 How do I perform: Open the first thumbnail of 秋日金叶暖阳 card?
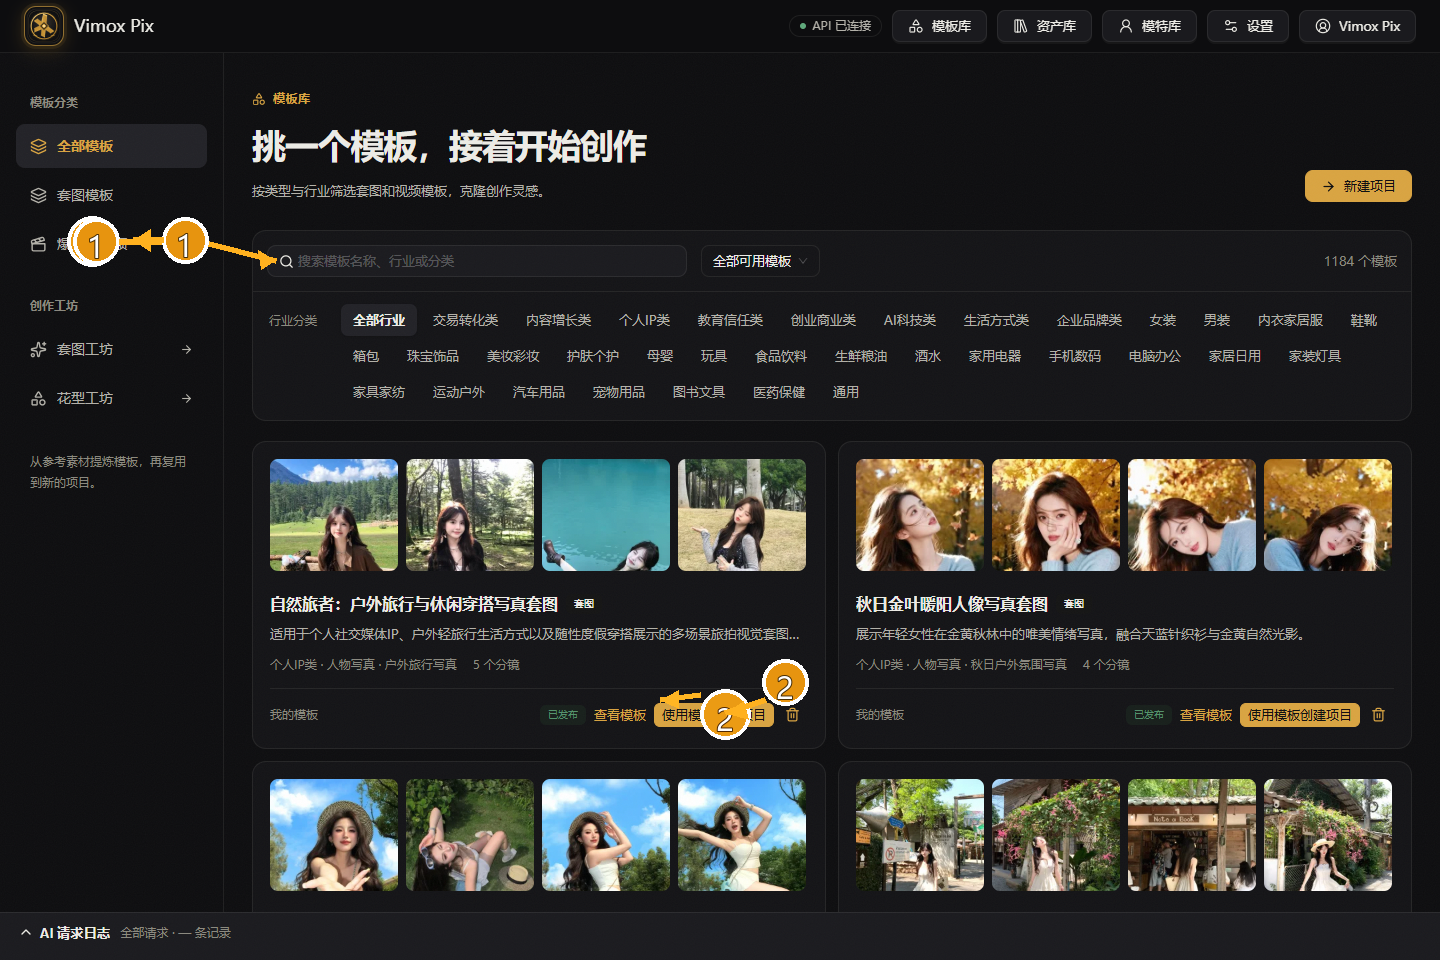(x=920, y=515)
